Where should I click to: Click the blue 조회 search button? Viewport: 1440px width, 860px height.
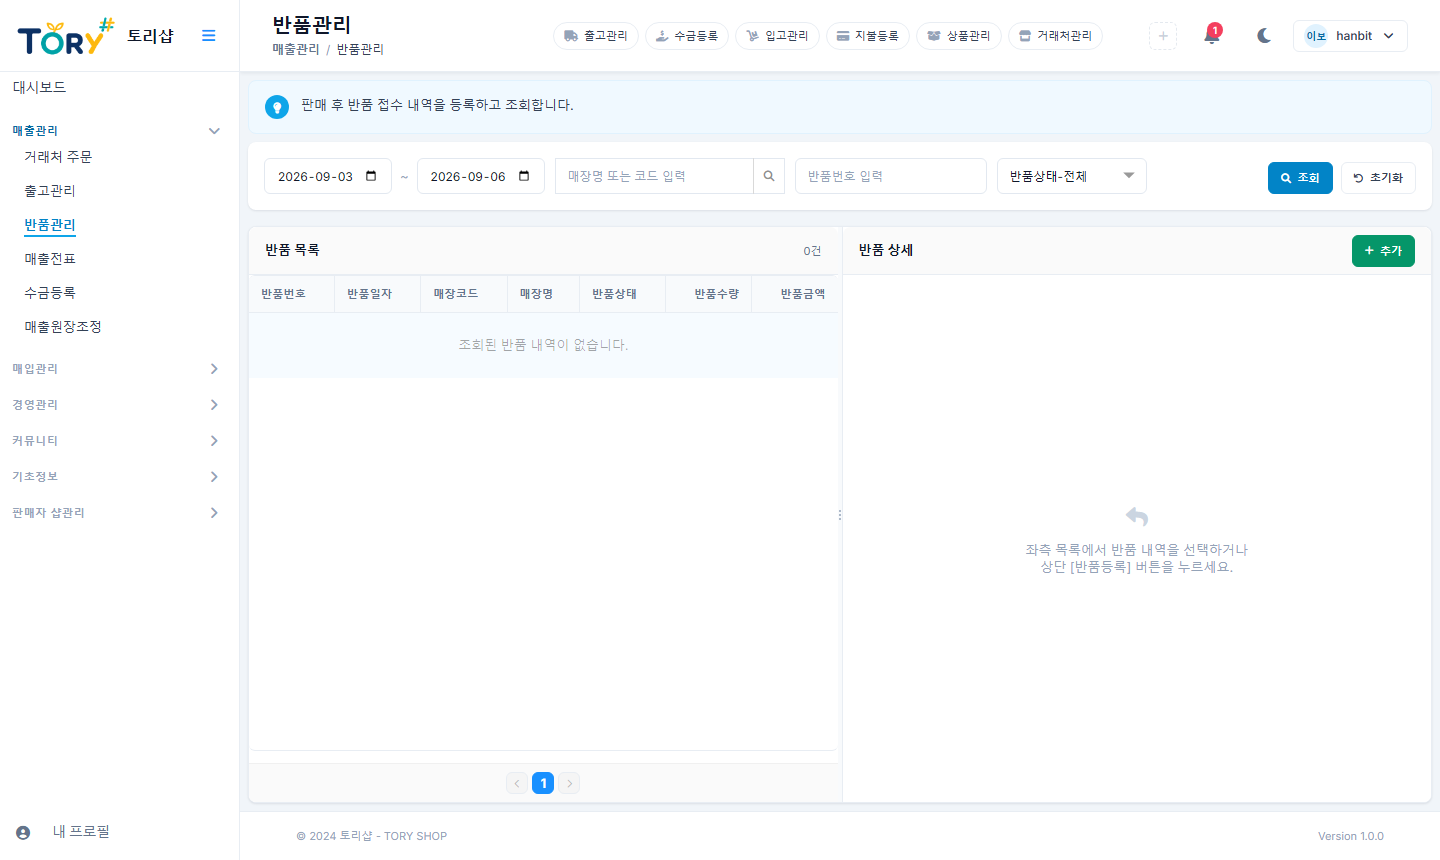coord(1300,178)
